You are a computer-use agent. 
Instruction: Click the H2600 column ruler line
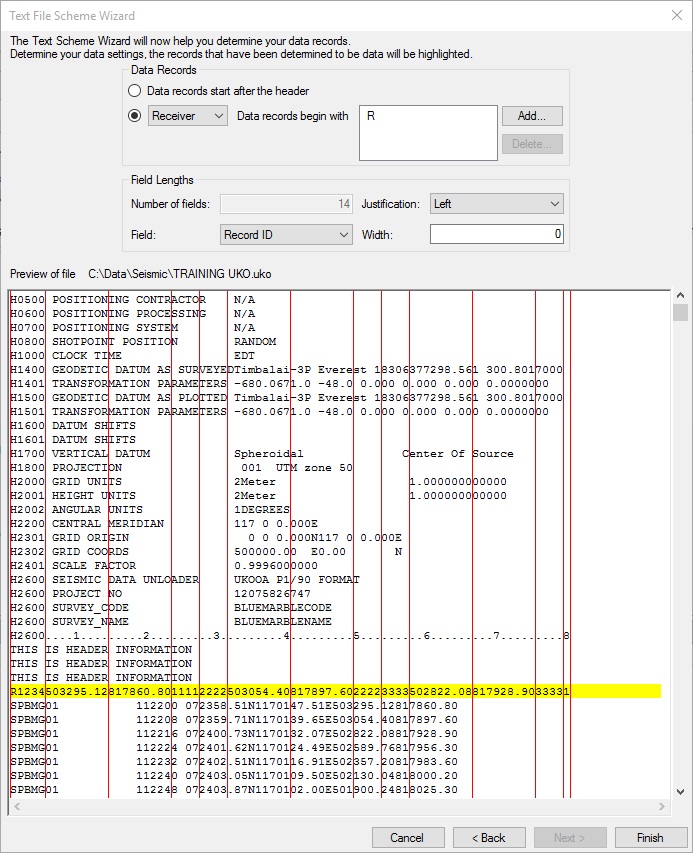coord(290,635)
